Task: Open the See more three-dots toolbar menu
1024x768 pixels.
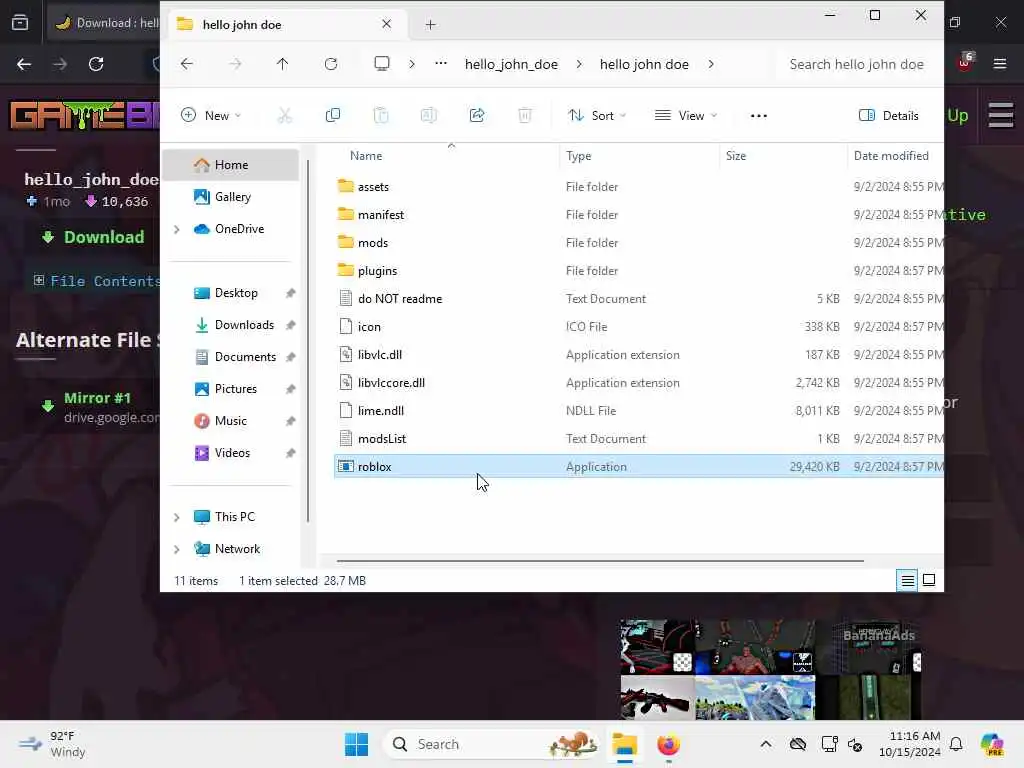Action: [759, 116]
